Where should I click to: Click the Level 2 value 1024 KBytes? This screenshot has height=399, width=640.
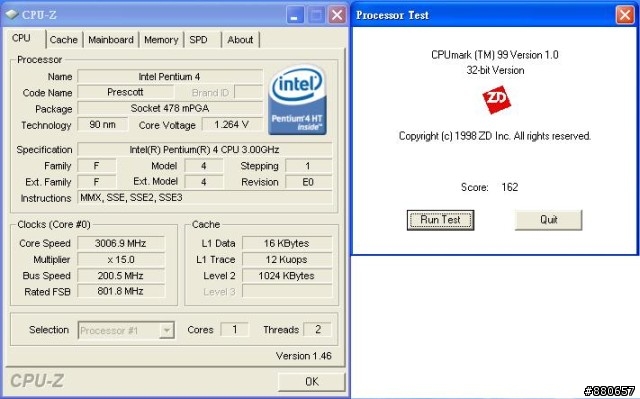click(287, 276)
